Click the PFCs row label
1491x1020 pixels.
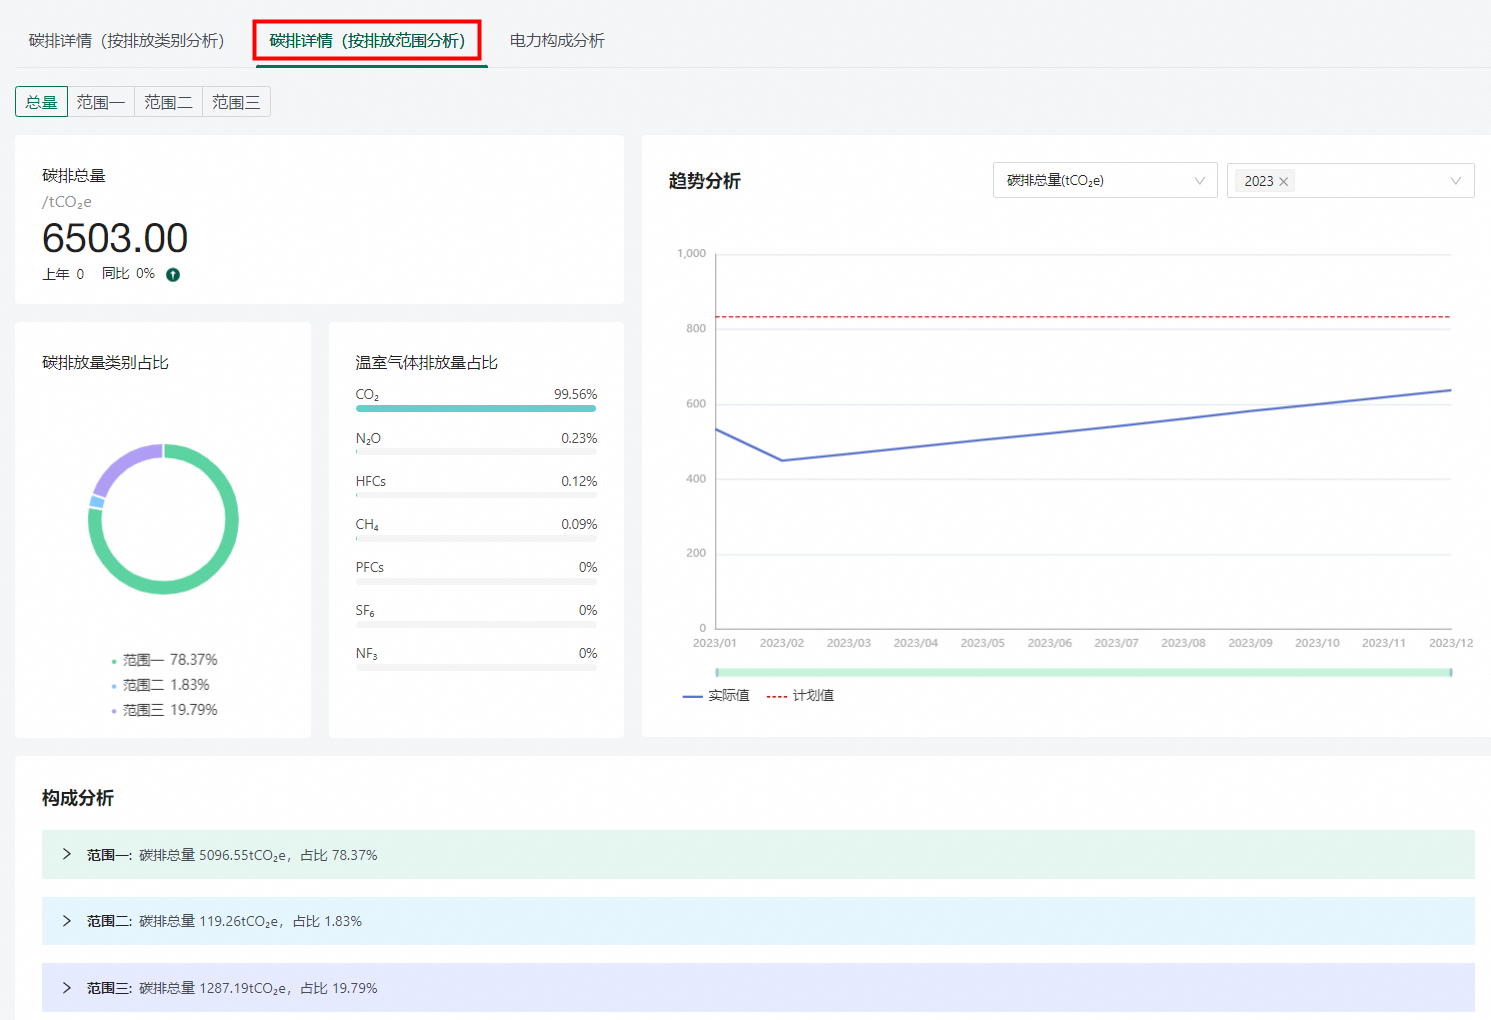pyautogui.click(x=370, y=567)
